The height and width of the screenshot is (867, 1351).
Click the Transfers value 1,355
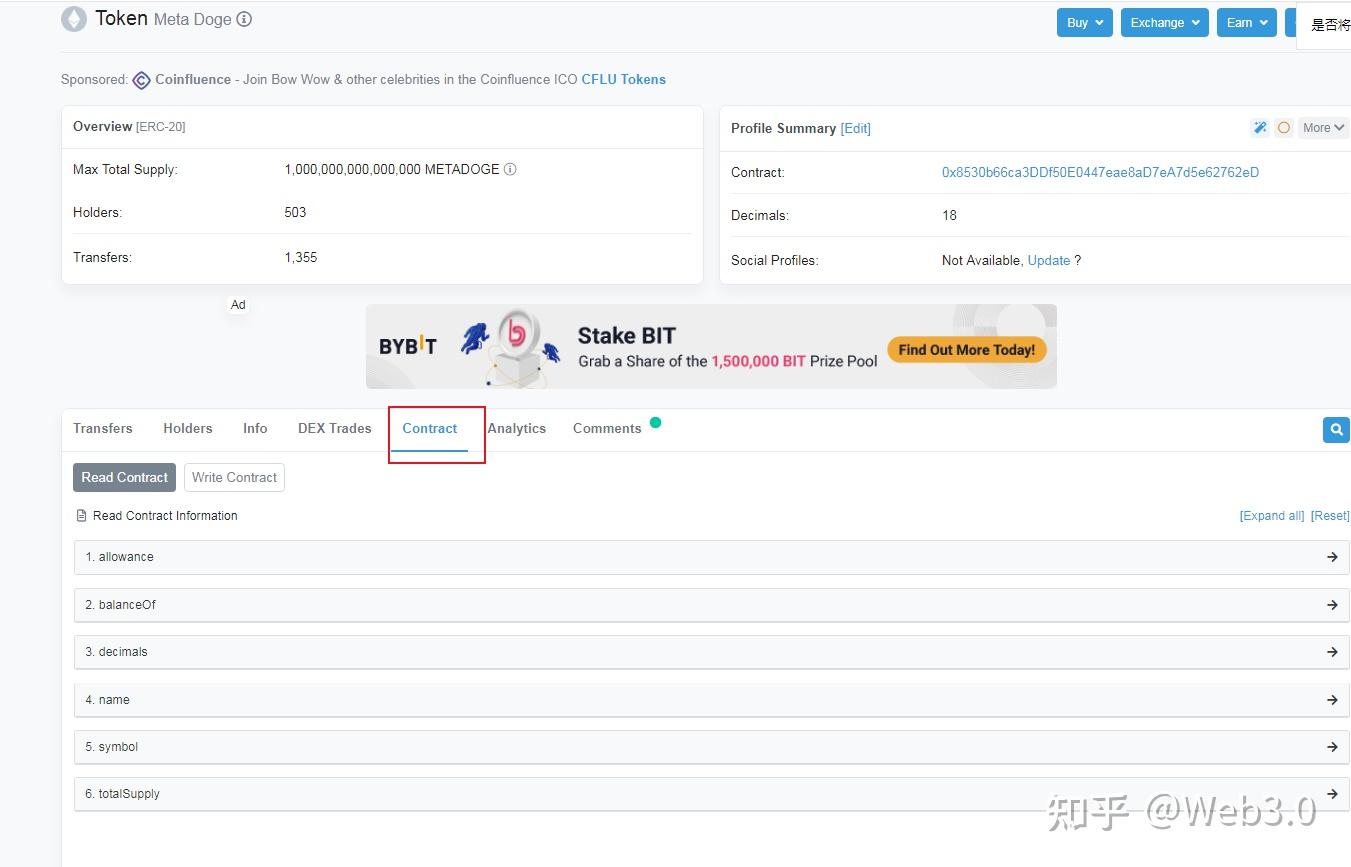pos(301,257)
